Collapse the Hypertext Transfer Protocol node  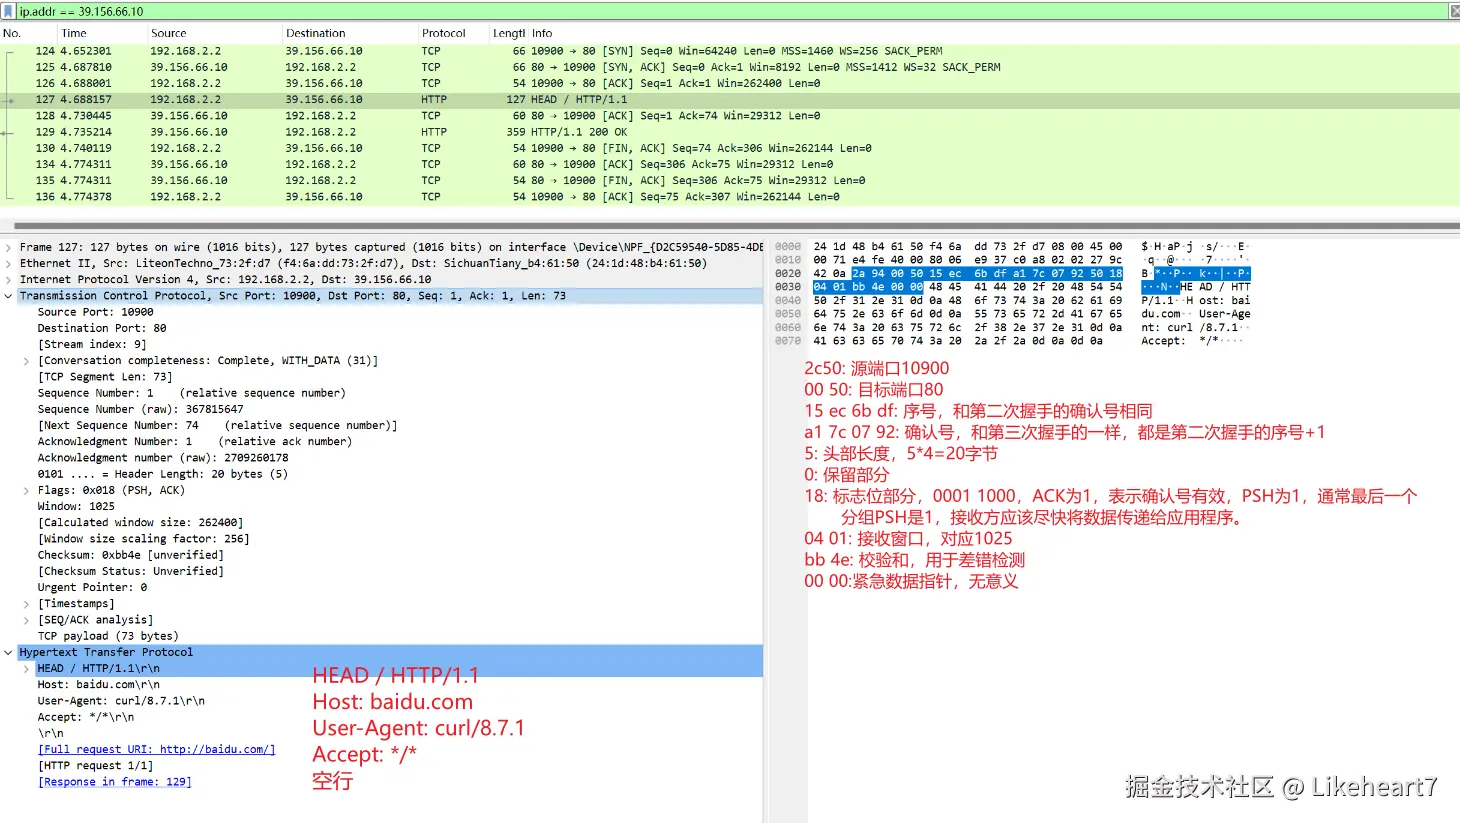click(x=8, y=652)
